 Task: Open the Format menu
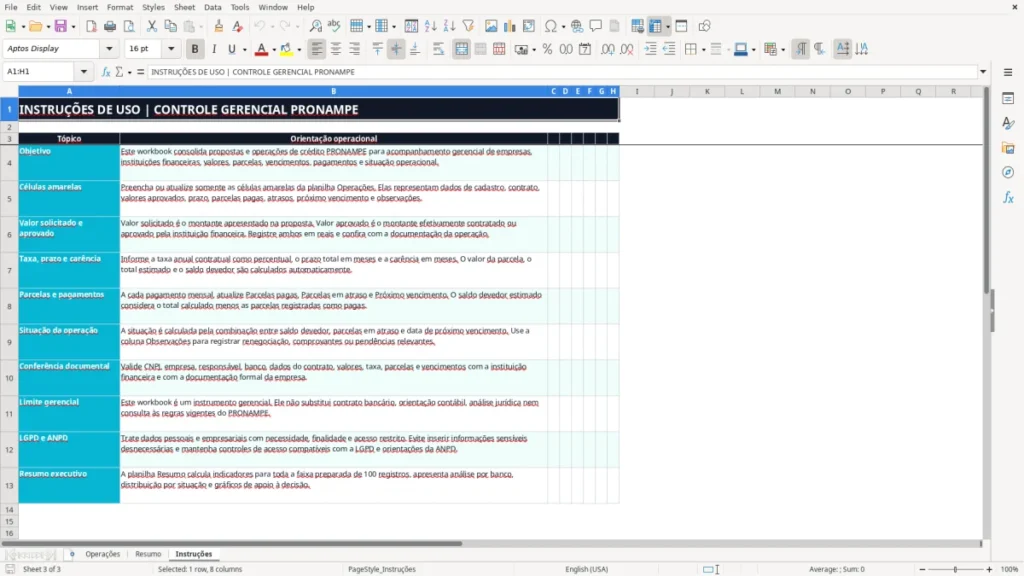click(x=120, y=7)
